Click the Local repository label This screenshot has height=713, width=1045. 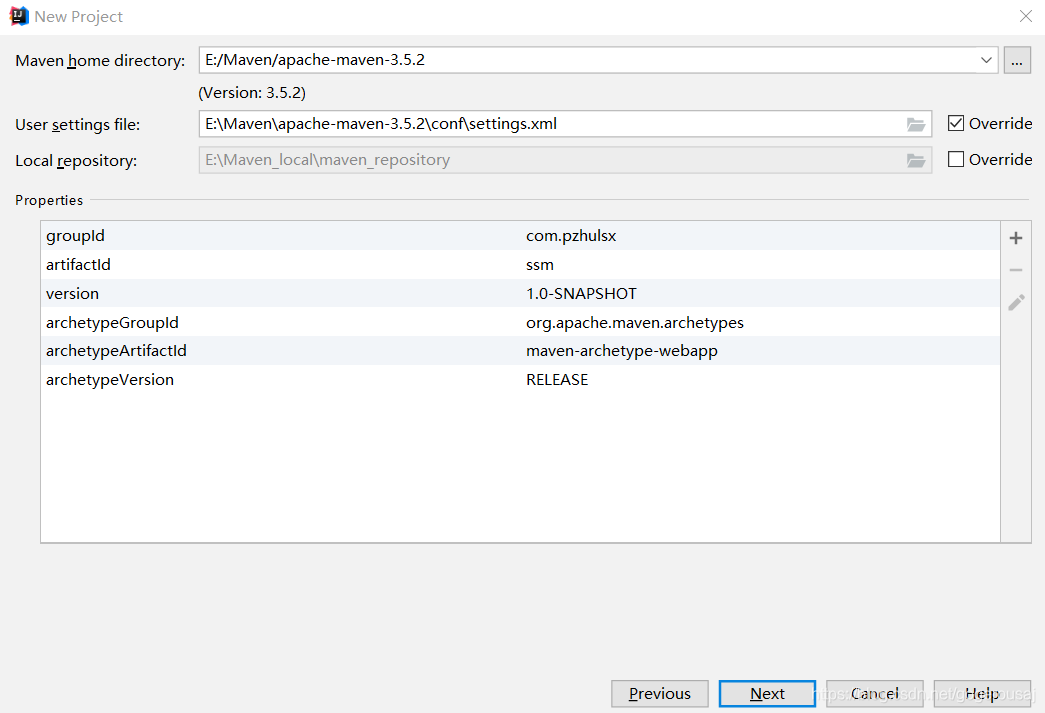tap(76, 161)
